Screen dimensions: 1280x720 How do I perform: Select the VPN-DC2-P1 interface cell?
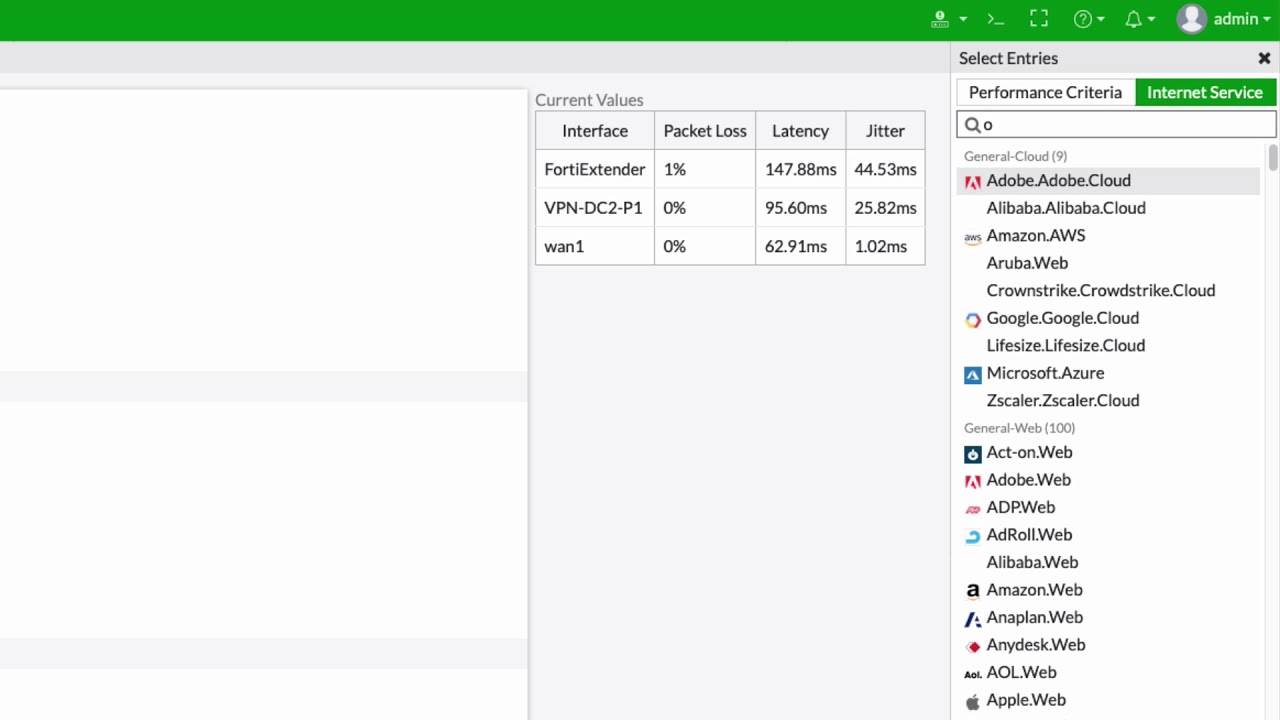click(595, 208)
